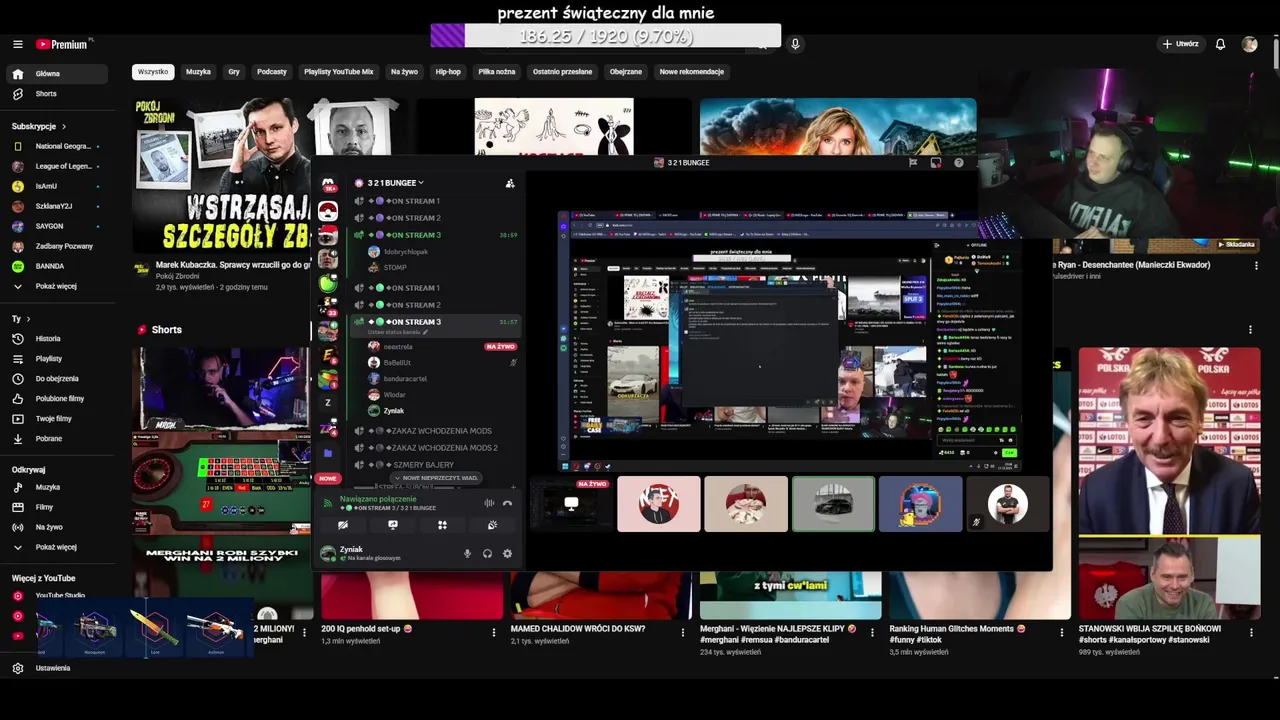Open YouTube notifications bell
This screenshot has height=720, width=1280.
(1220, 44)
